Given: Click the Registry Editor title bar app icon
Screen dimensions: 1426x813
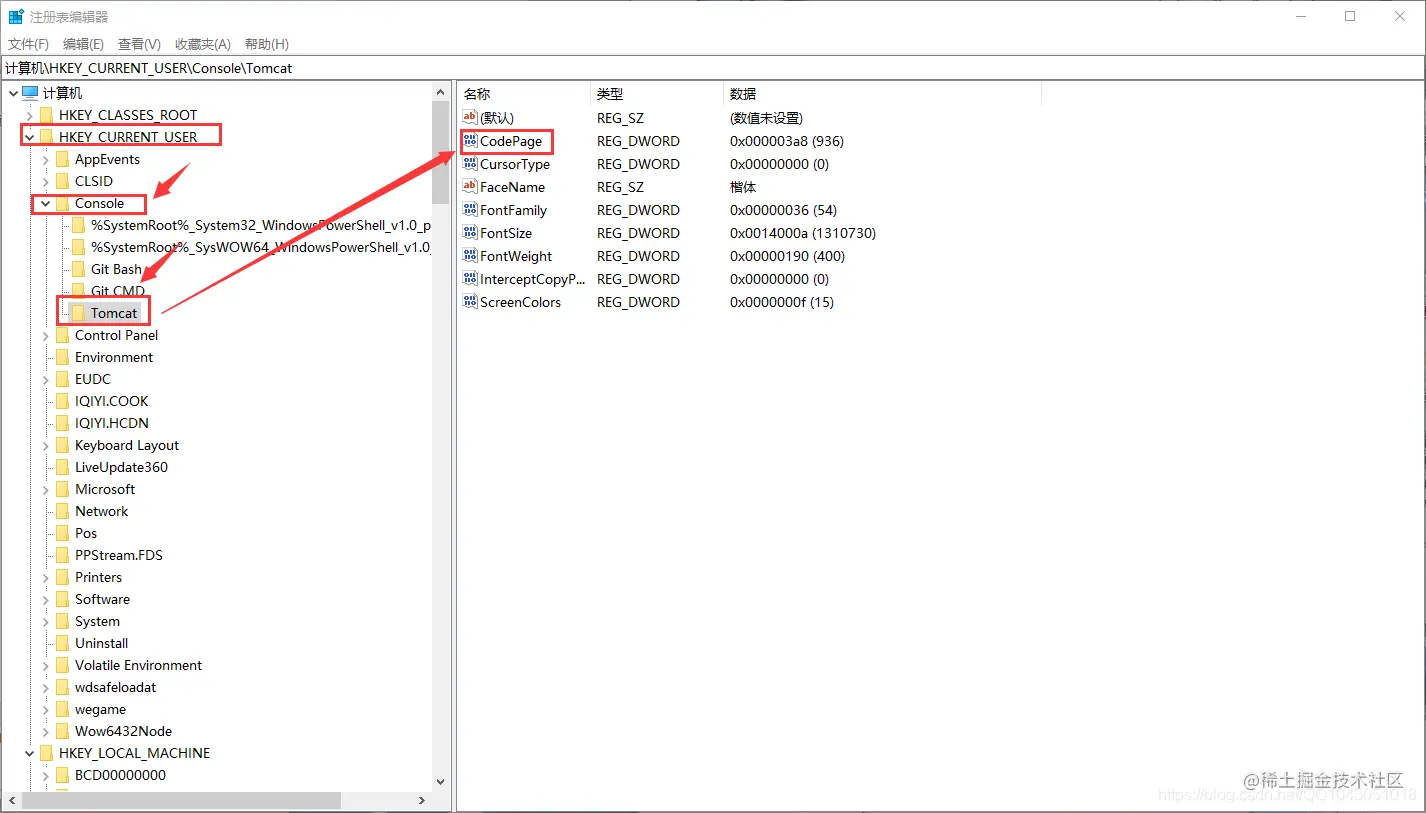Looking at the screenshot, I should [16, 17].
